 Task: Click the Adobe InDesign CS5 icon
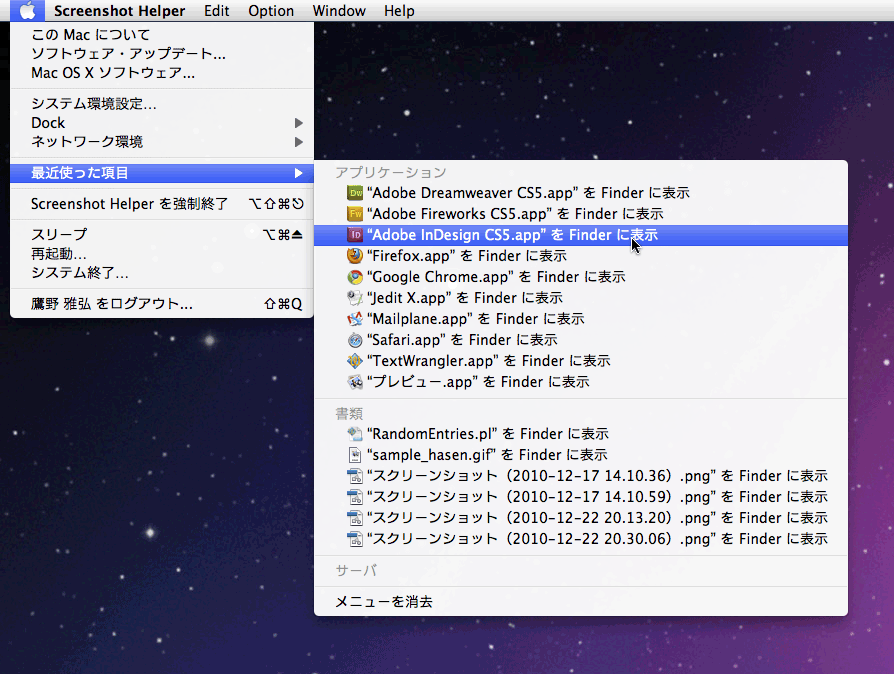[x=355, y=235]
